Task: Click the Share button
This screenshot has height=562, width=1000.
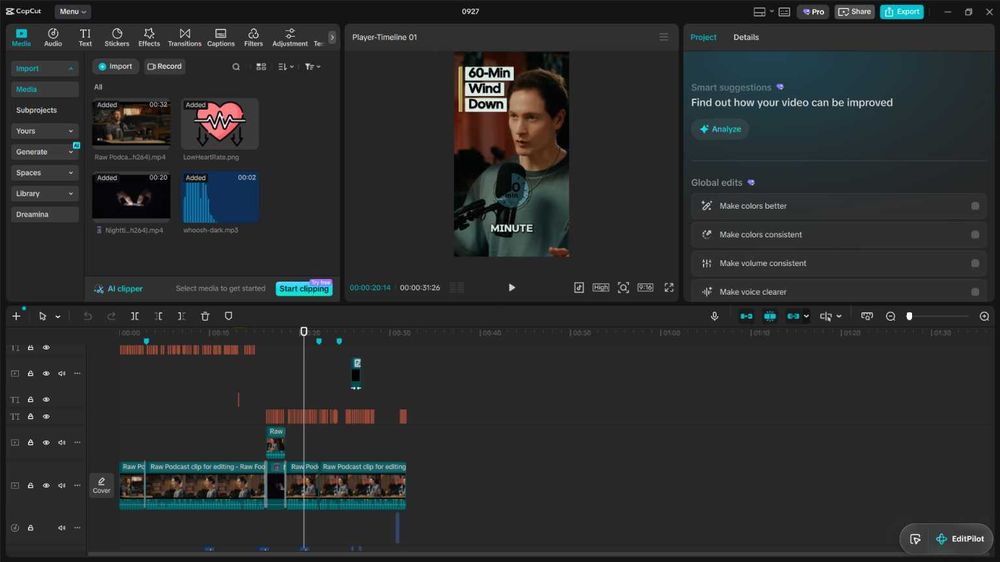Action: [855, 11]
